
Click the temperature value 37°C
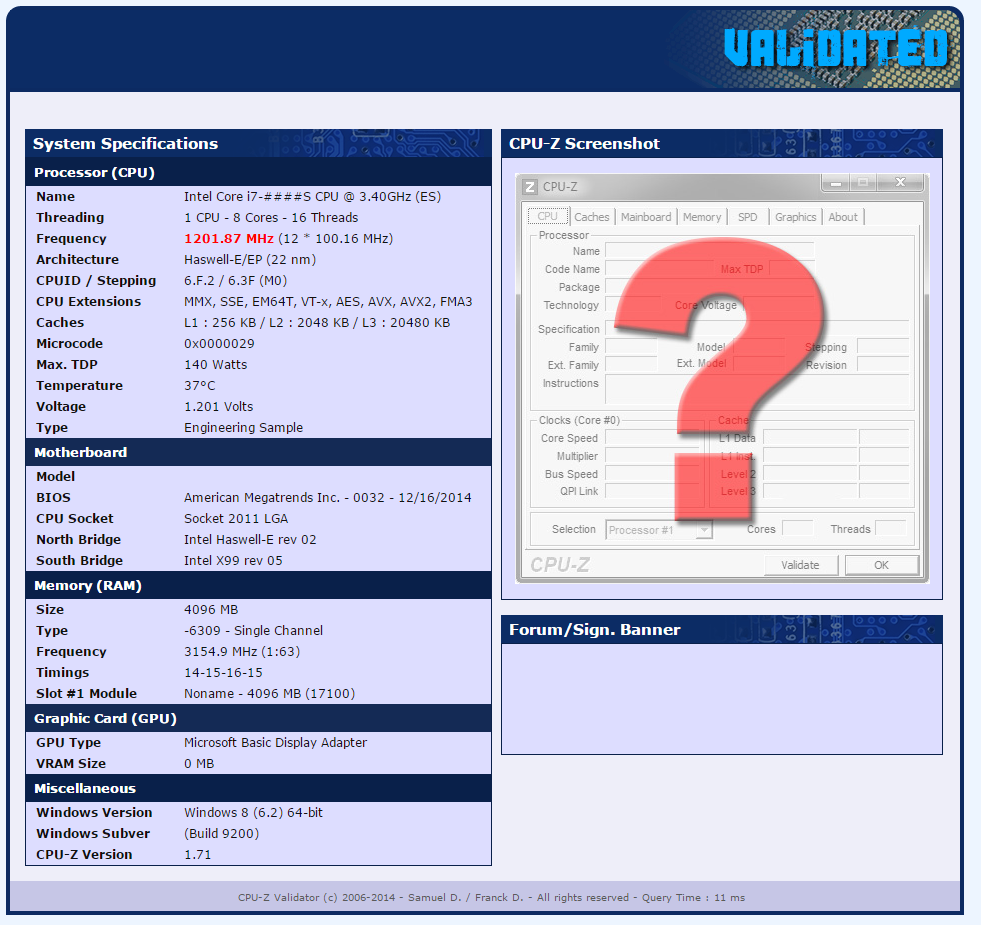click(x=199, y=386)
